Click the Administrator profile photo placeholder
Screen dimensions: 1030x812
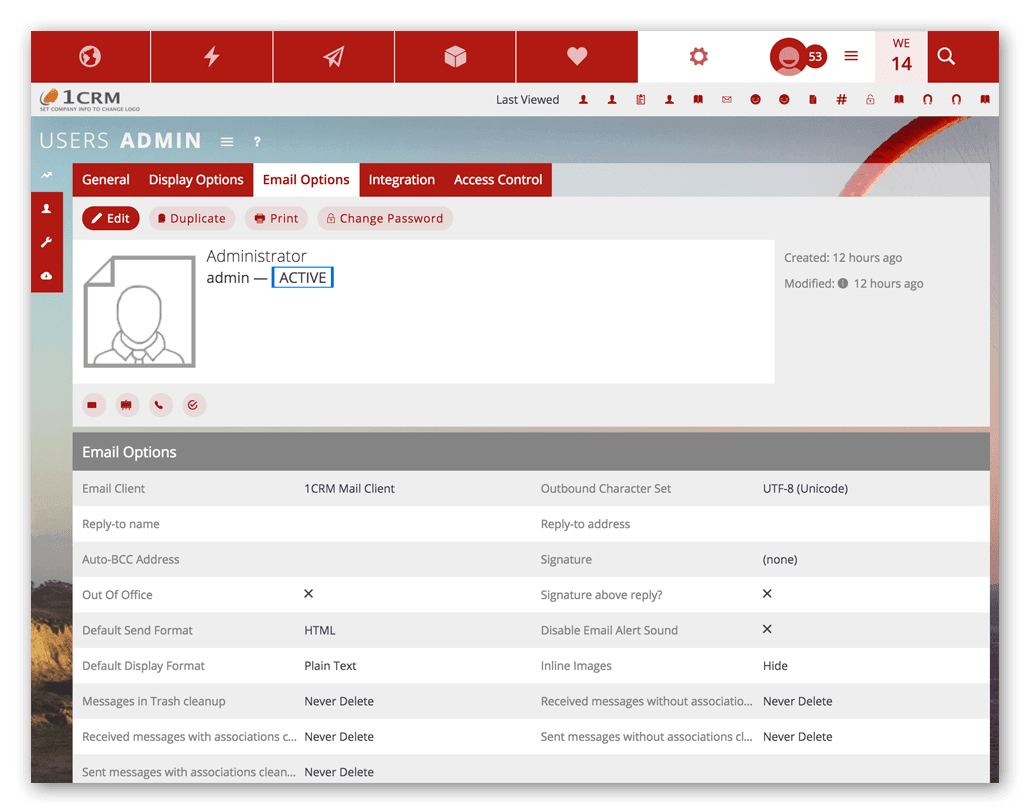(x=139, y=312)
